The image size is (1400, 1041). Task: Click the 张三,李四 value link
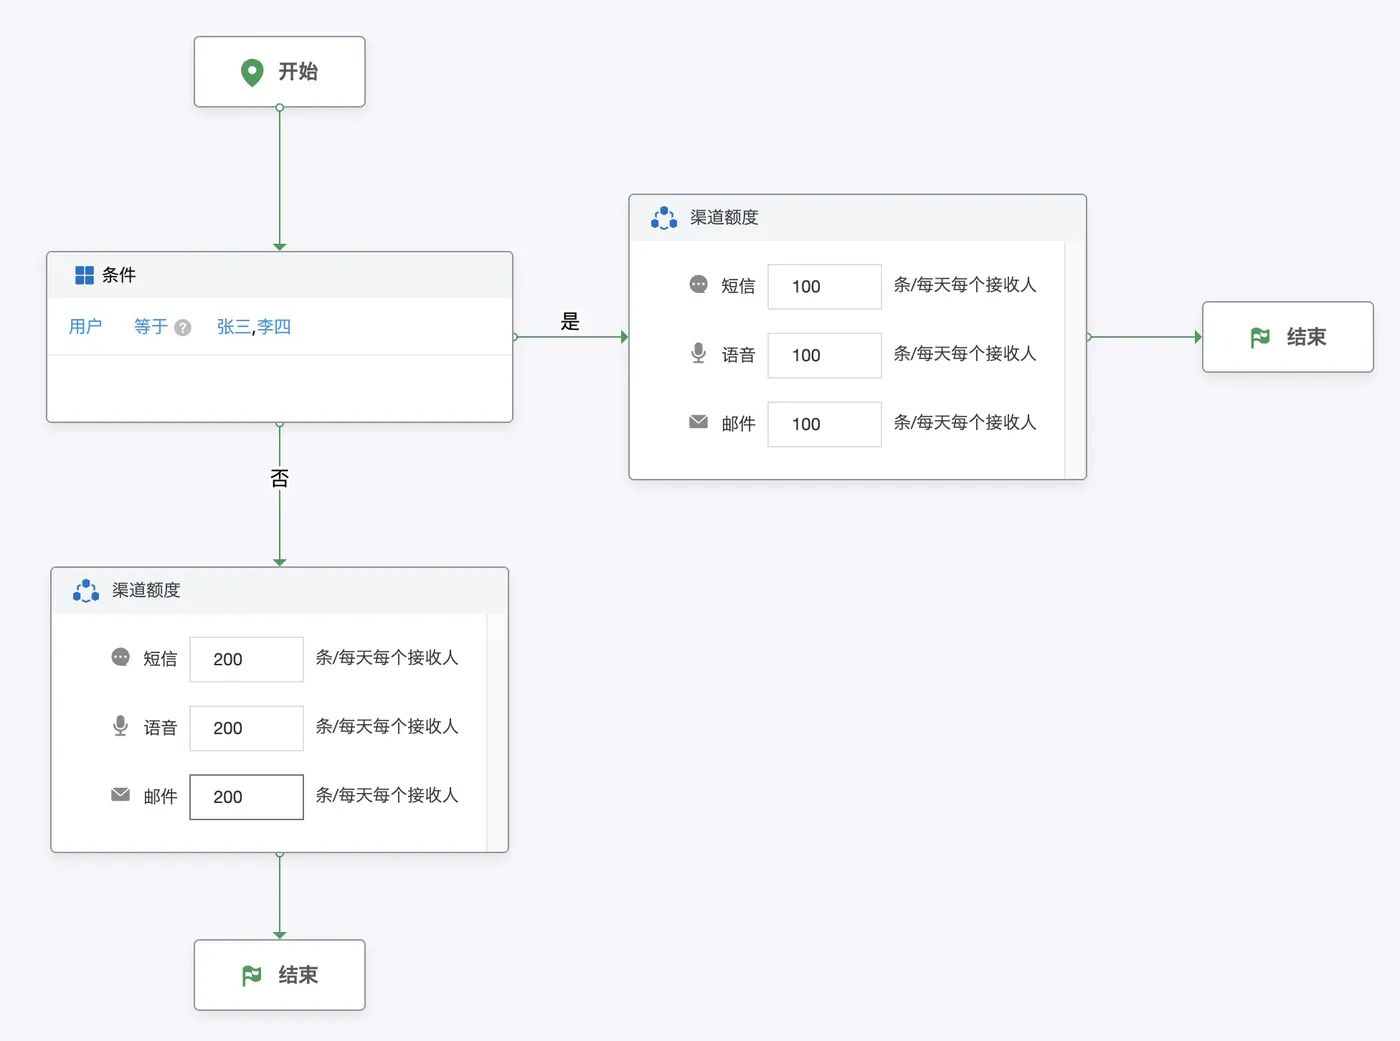point(254,327)
